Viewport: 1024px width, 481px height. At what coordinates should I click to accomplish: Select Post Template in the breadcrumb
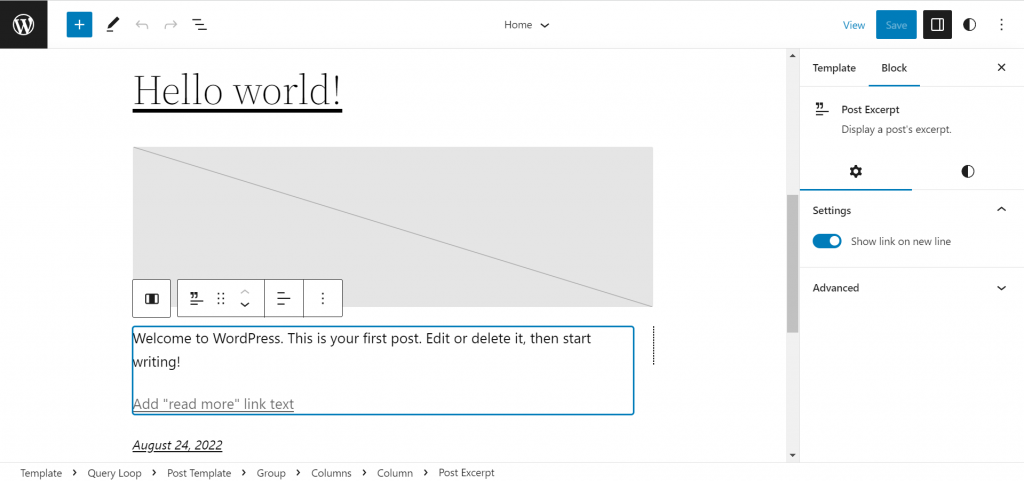(x=199, y=473)
